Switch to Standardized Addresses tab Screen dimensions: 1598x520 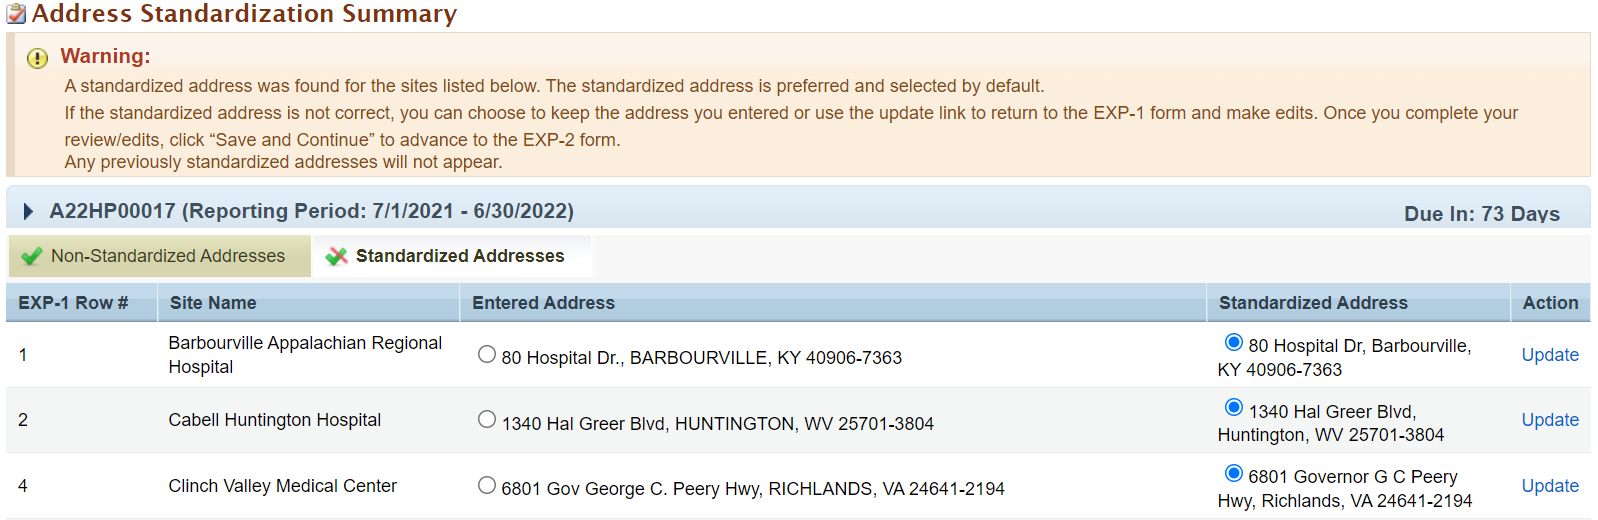point(452,256)
